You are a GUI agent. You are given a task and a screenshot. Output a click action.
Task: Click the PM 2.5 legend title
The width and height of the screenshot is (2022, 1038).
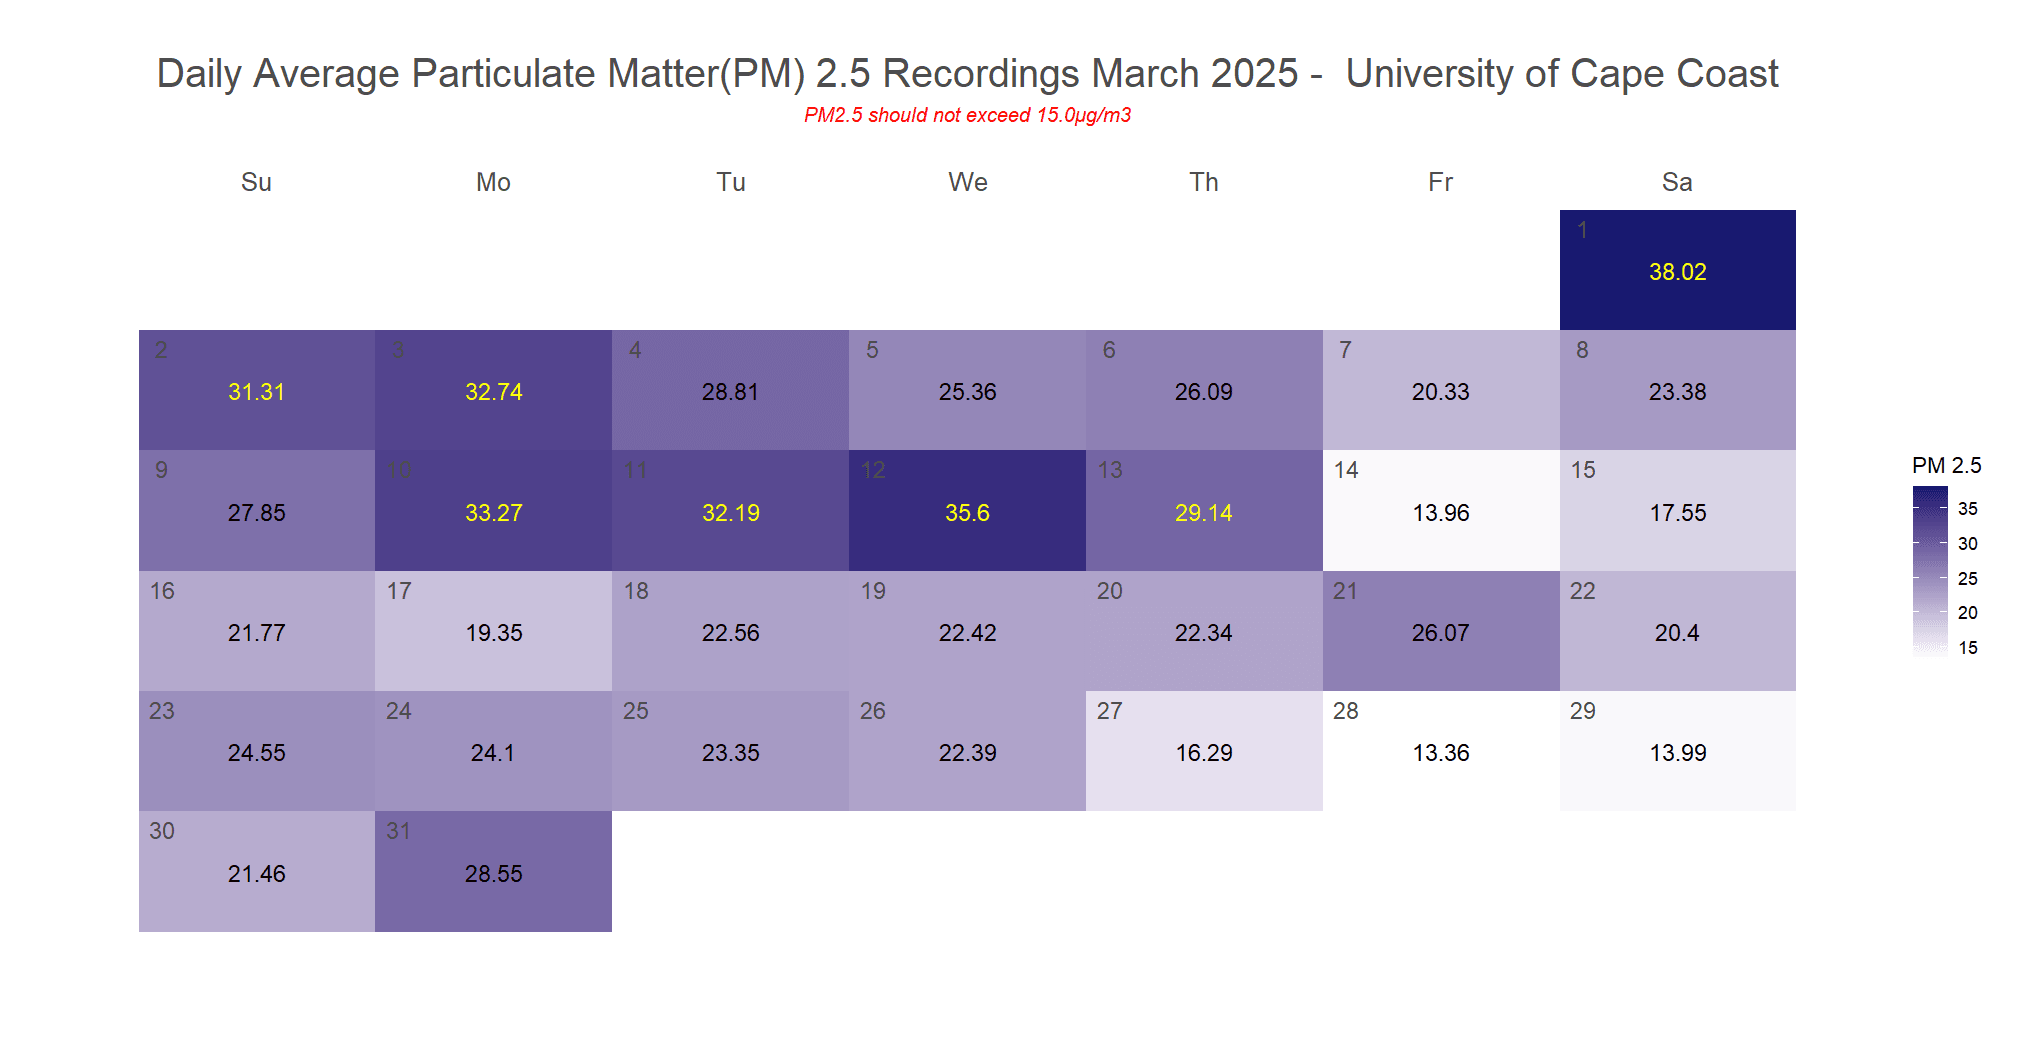tap(1946, 466)
